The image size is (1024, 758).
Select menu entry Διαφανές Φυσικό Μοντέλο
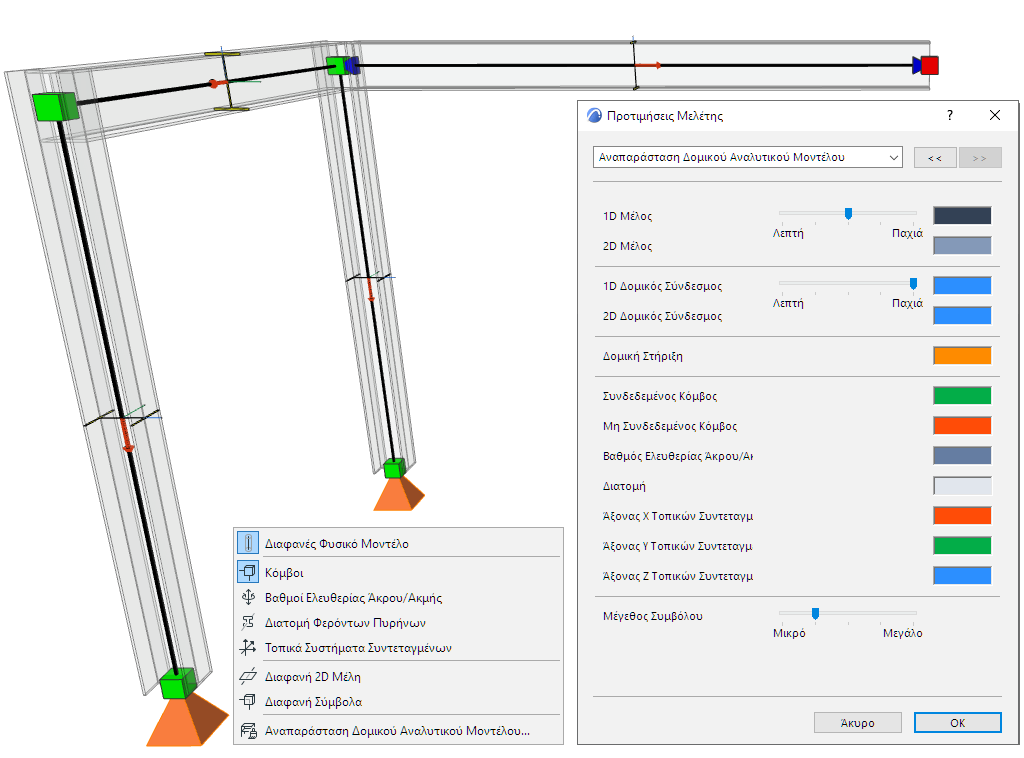point(398,543)
